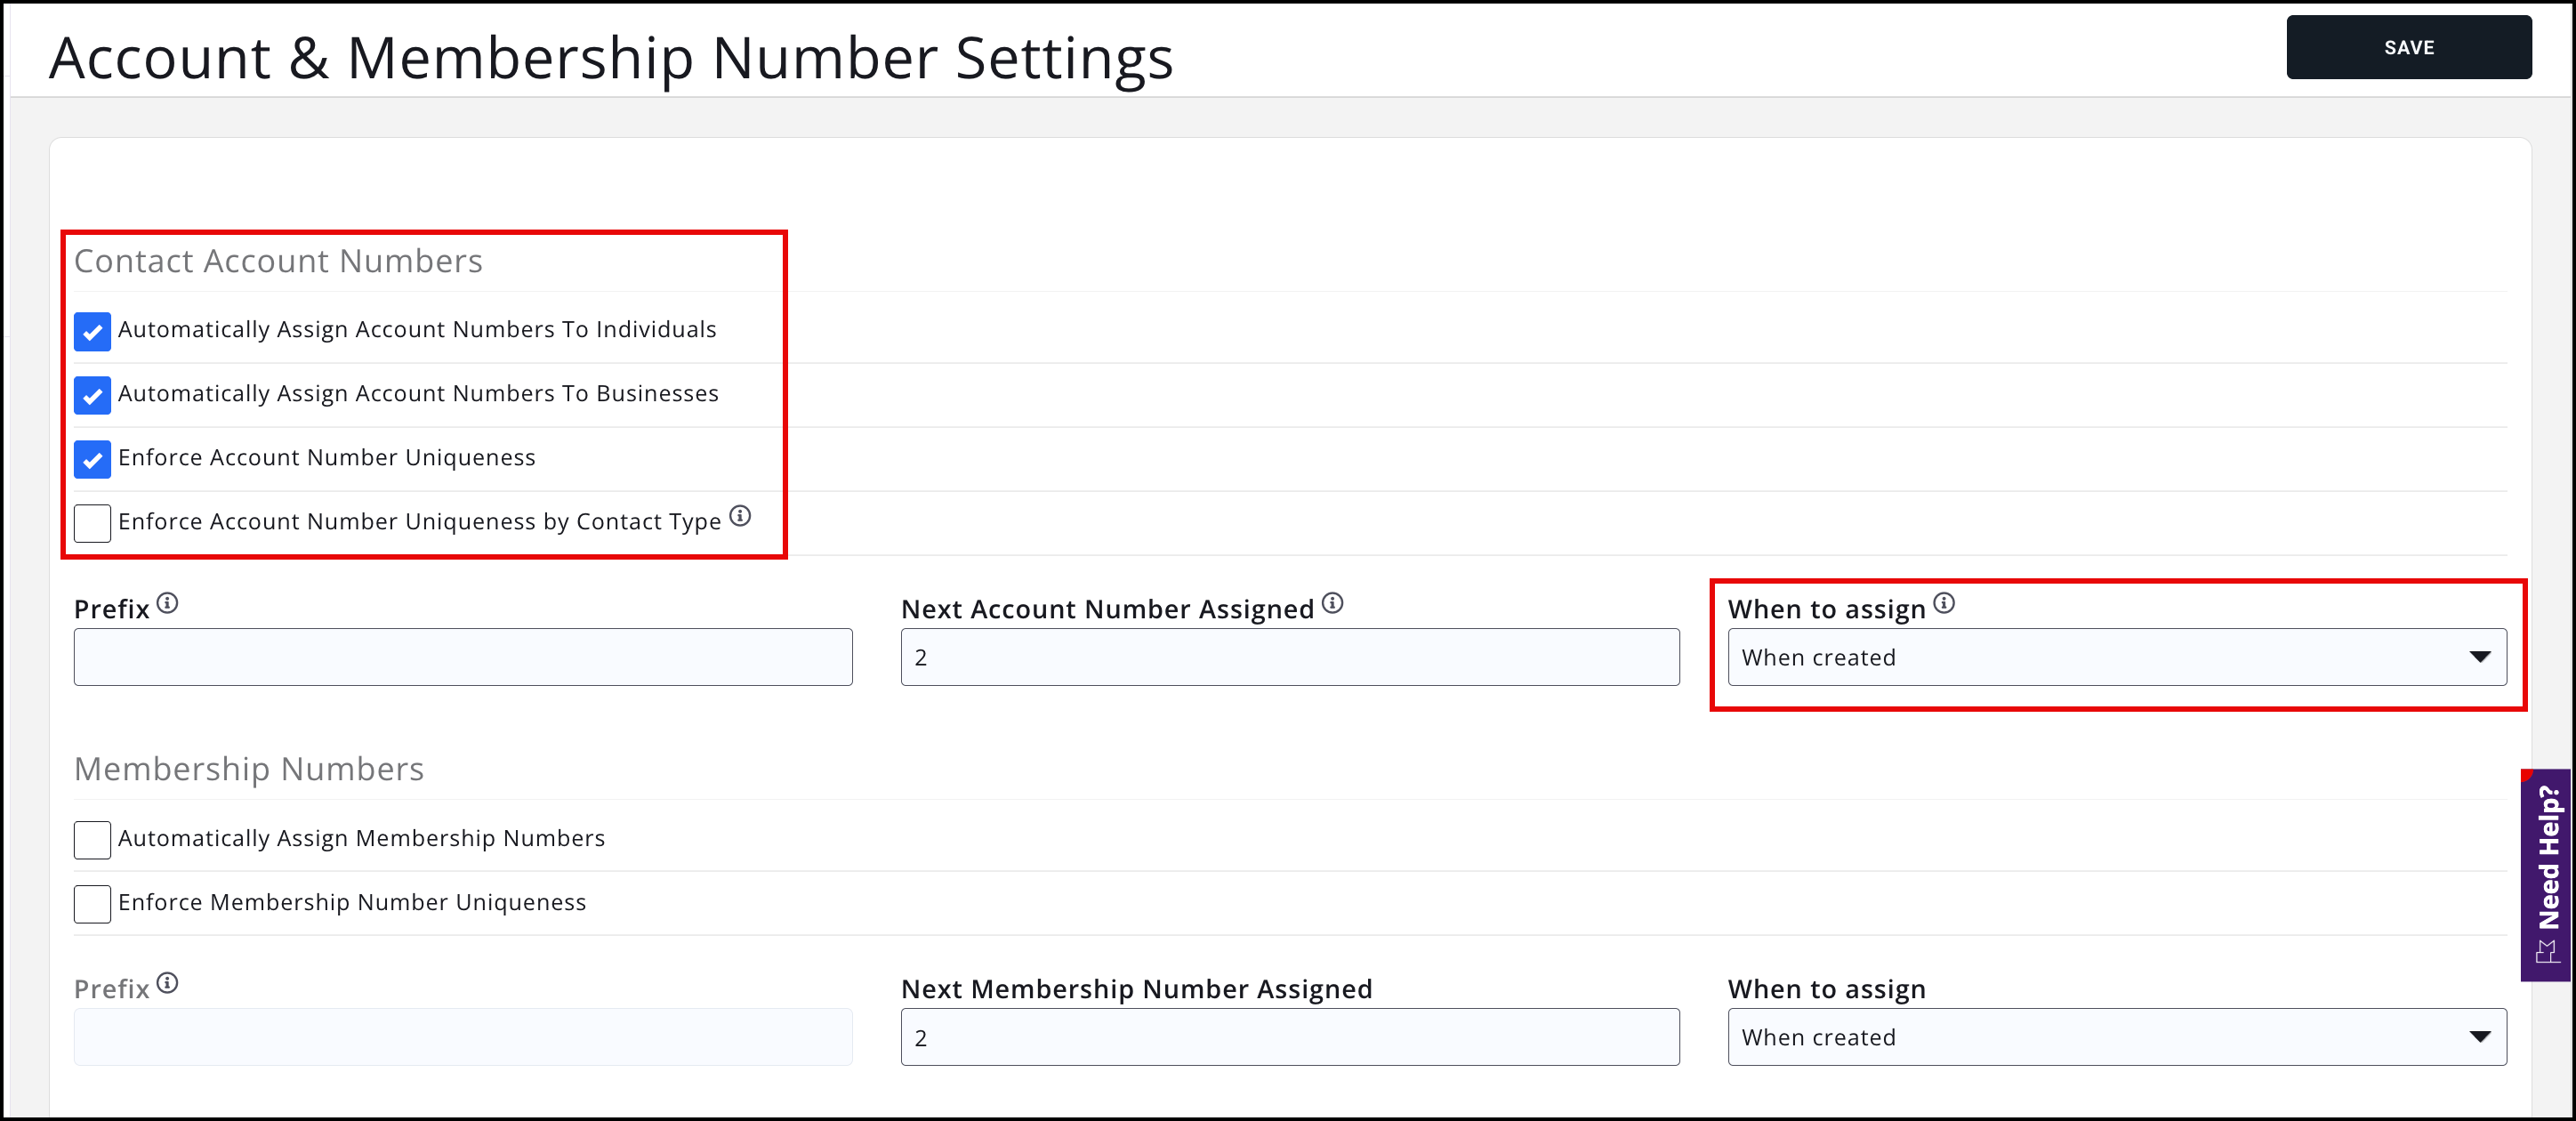Enable Automatically Assign Membership Numbers checkbox
Screen dimensions: 2576x1121
pos(92,840)
